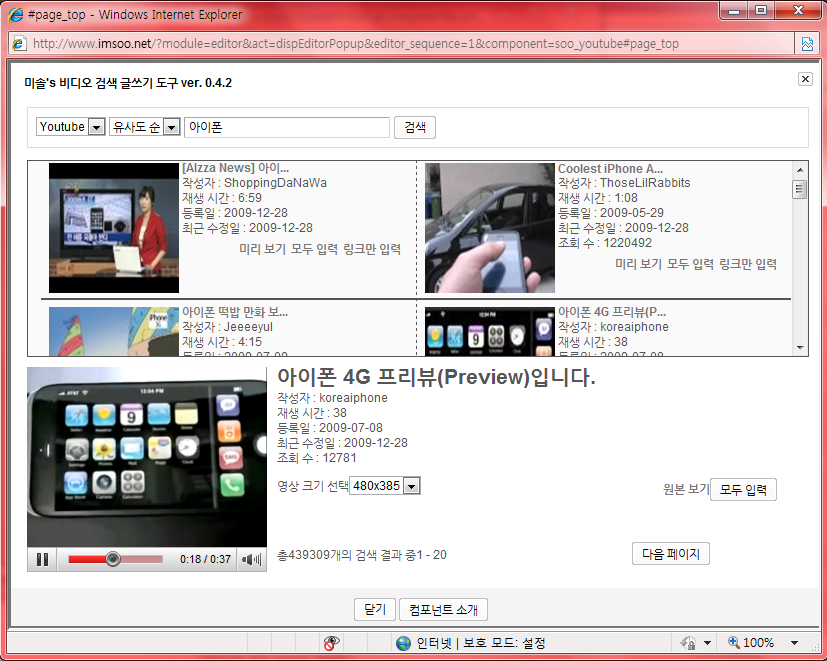Open the 아이폰 4G 프리뷰 result thumbnail
The height and width of the screenshot is (661, 827).
pyautogui.click(x=490, y=331)
